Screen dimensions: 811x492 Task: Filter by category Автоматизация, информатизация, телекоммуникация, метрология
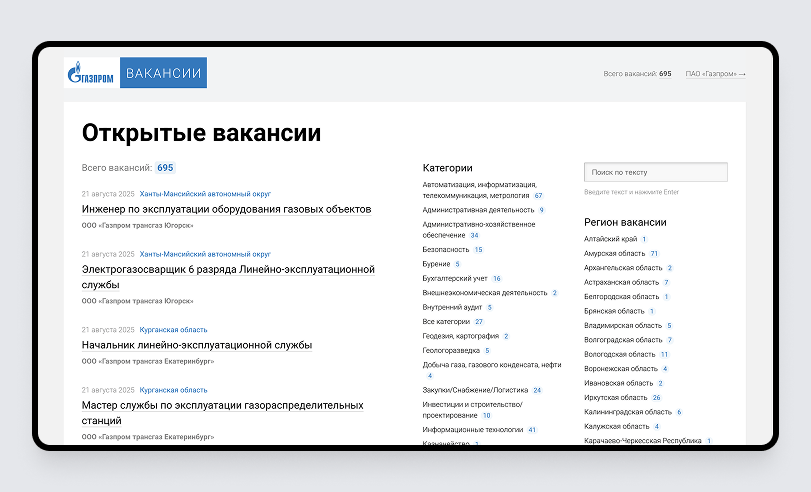(x=479, y=190)
